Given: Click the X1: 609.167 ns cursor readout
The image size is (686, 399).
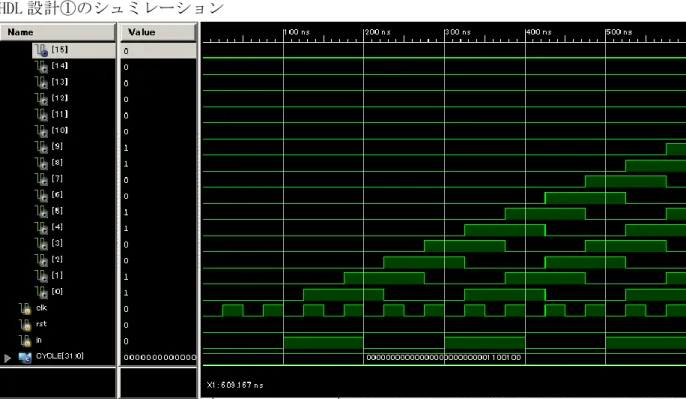Looking at the screenshot, I should click(x=235, y=385).
